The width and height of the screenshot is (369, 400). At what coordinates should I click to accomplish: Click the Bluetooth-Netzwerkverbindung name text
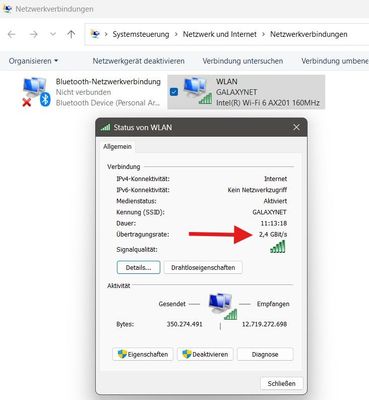coord(108,82)
